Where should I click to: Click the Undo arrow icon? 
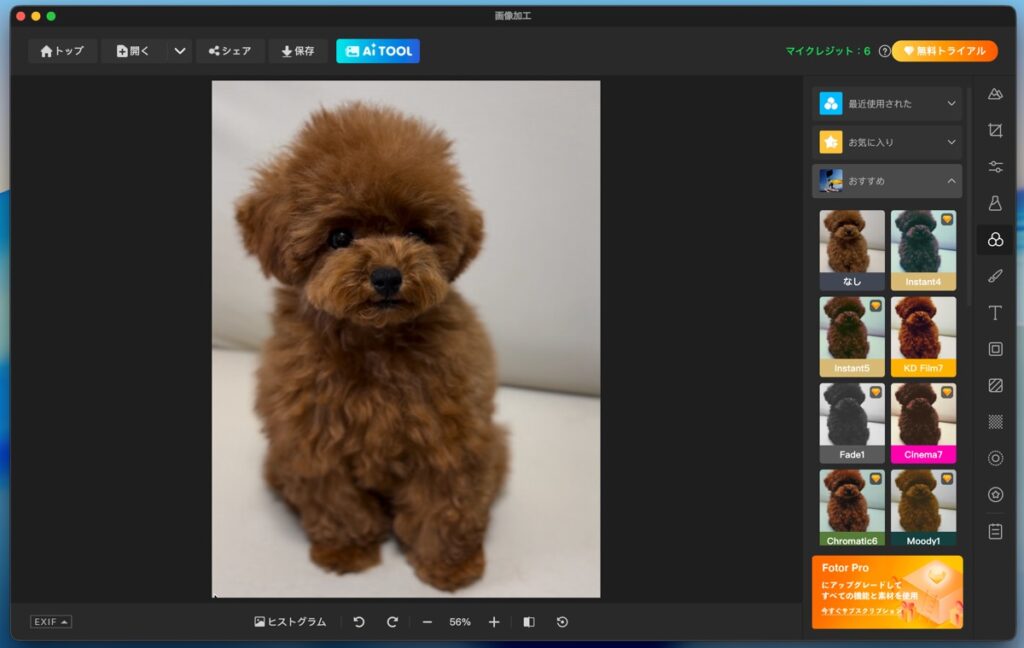coord(359,622)
